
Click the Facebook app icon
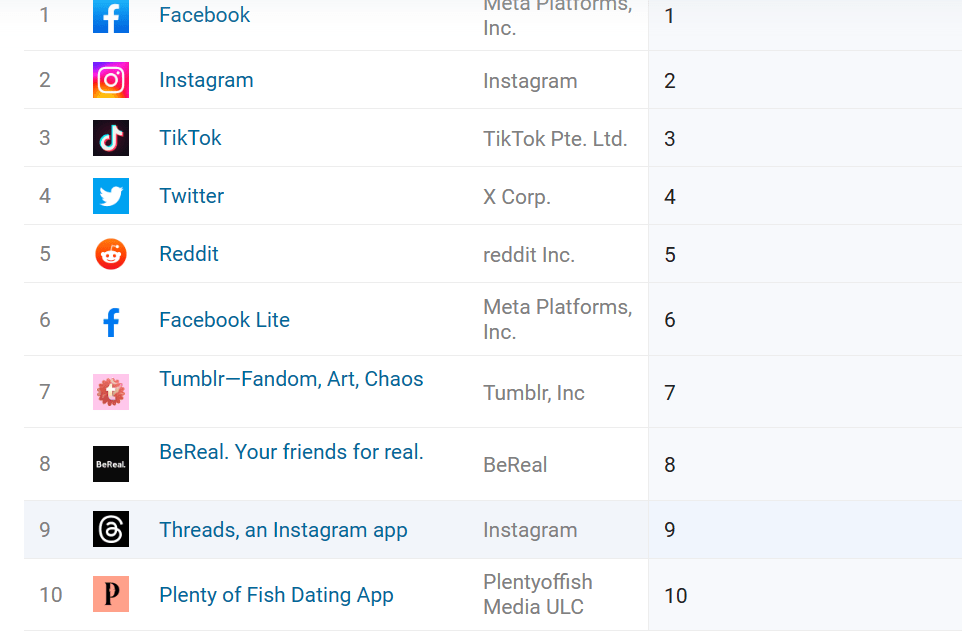click(111, 16)
